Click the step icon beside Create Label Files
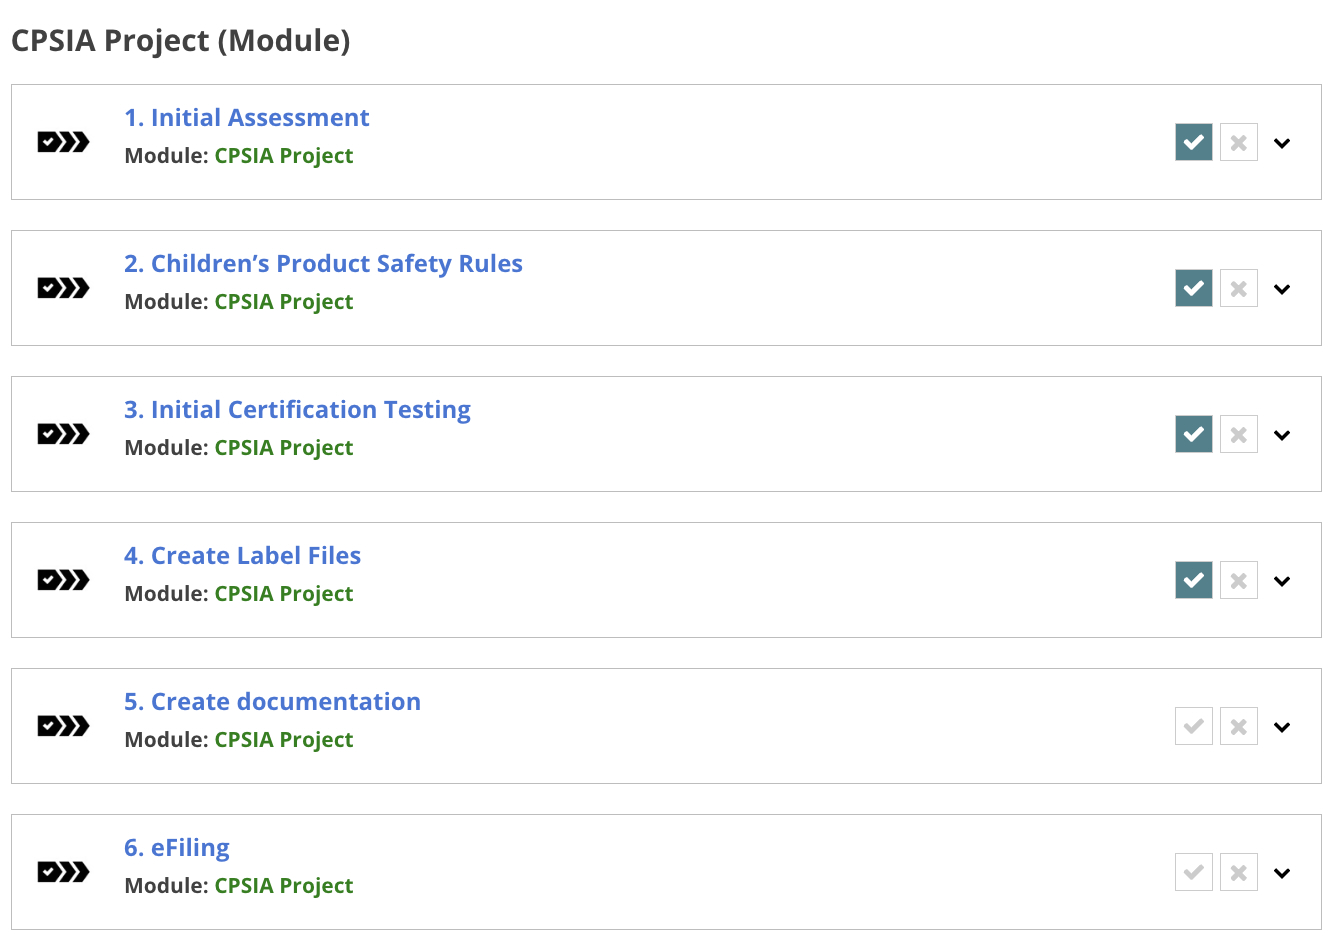The image size is (1335, 945). pos(63,580)
